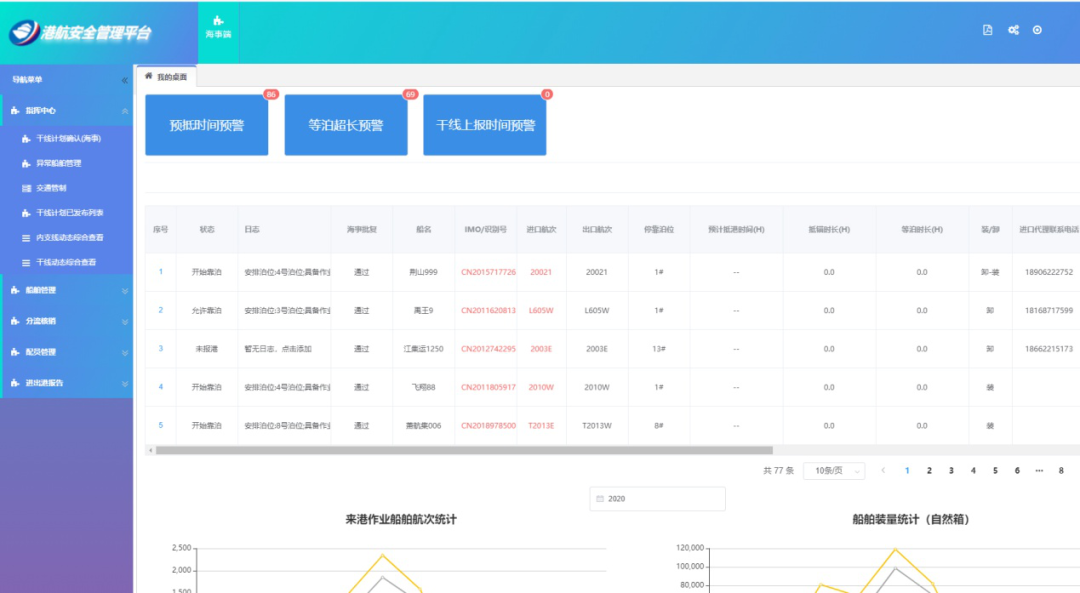Image resolution: width=1080 pixels, height=593 pixels.
Task: Click 来港作业船舶航次统计 chart title
Action: point(401,519)
